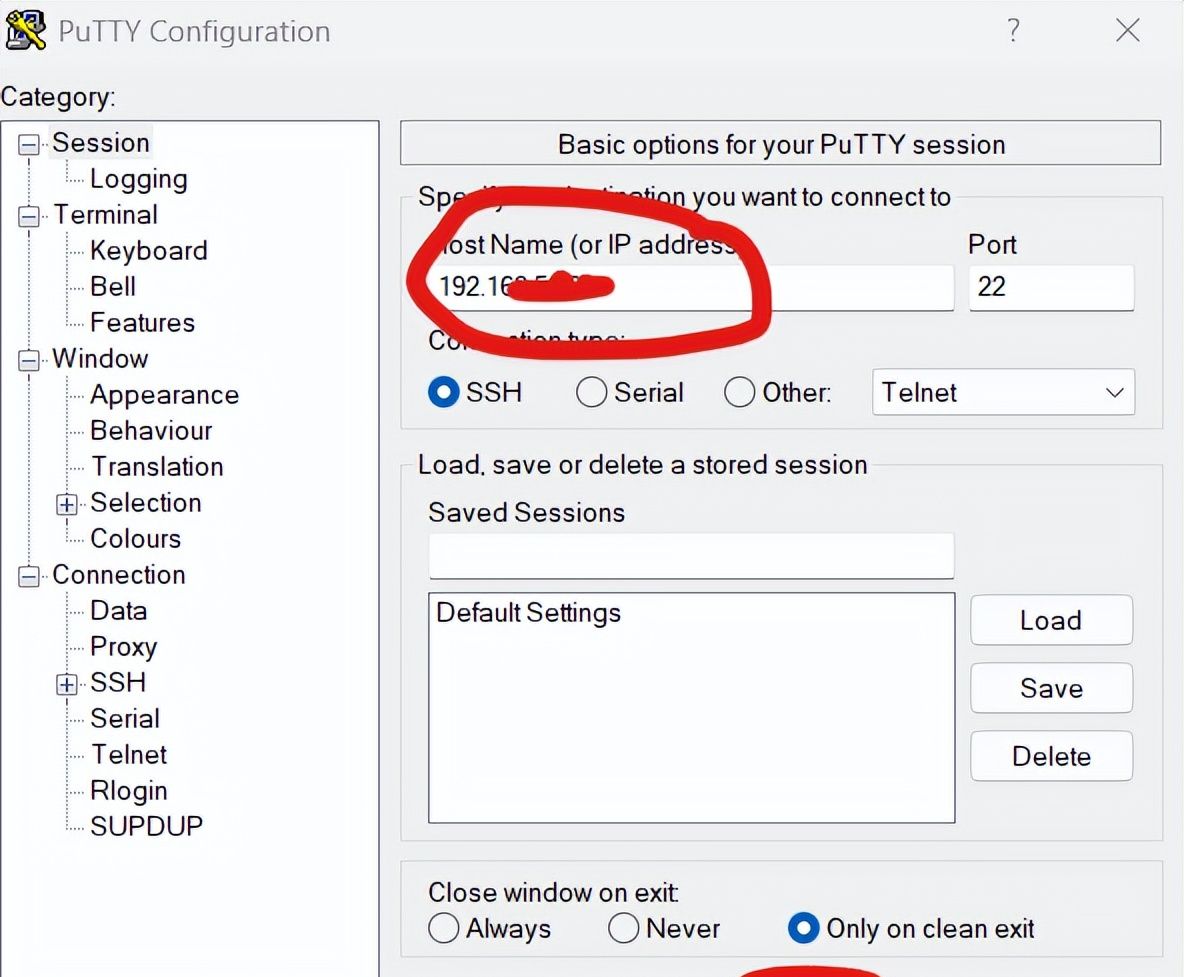Image resolution: width=1184 pixels, height=977 pixels.
Task: Set close window on exit to Never
Action: (x=623, y=929)
